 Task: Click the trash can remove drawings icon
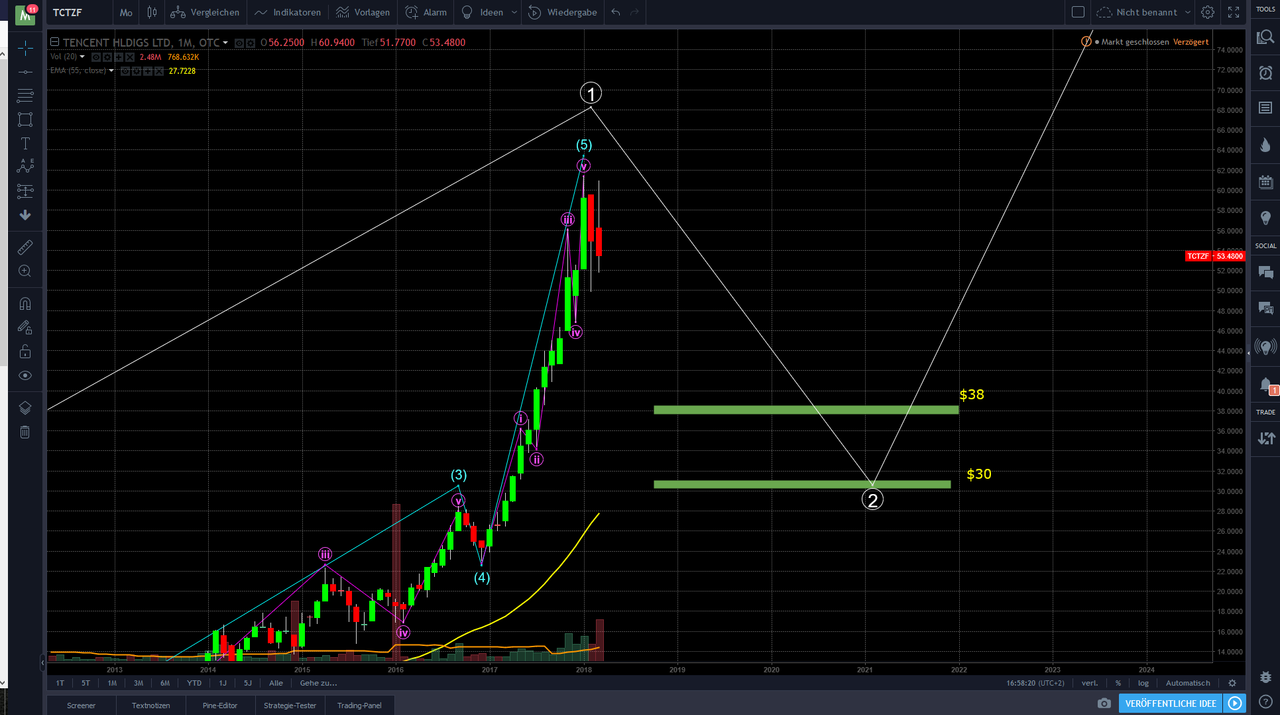pyautogui.click(x=25, y=432)
